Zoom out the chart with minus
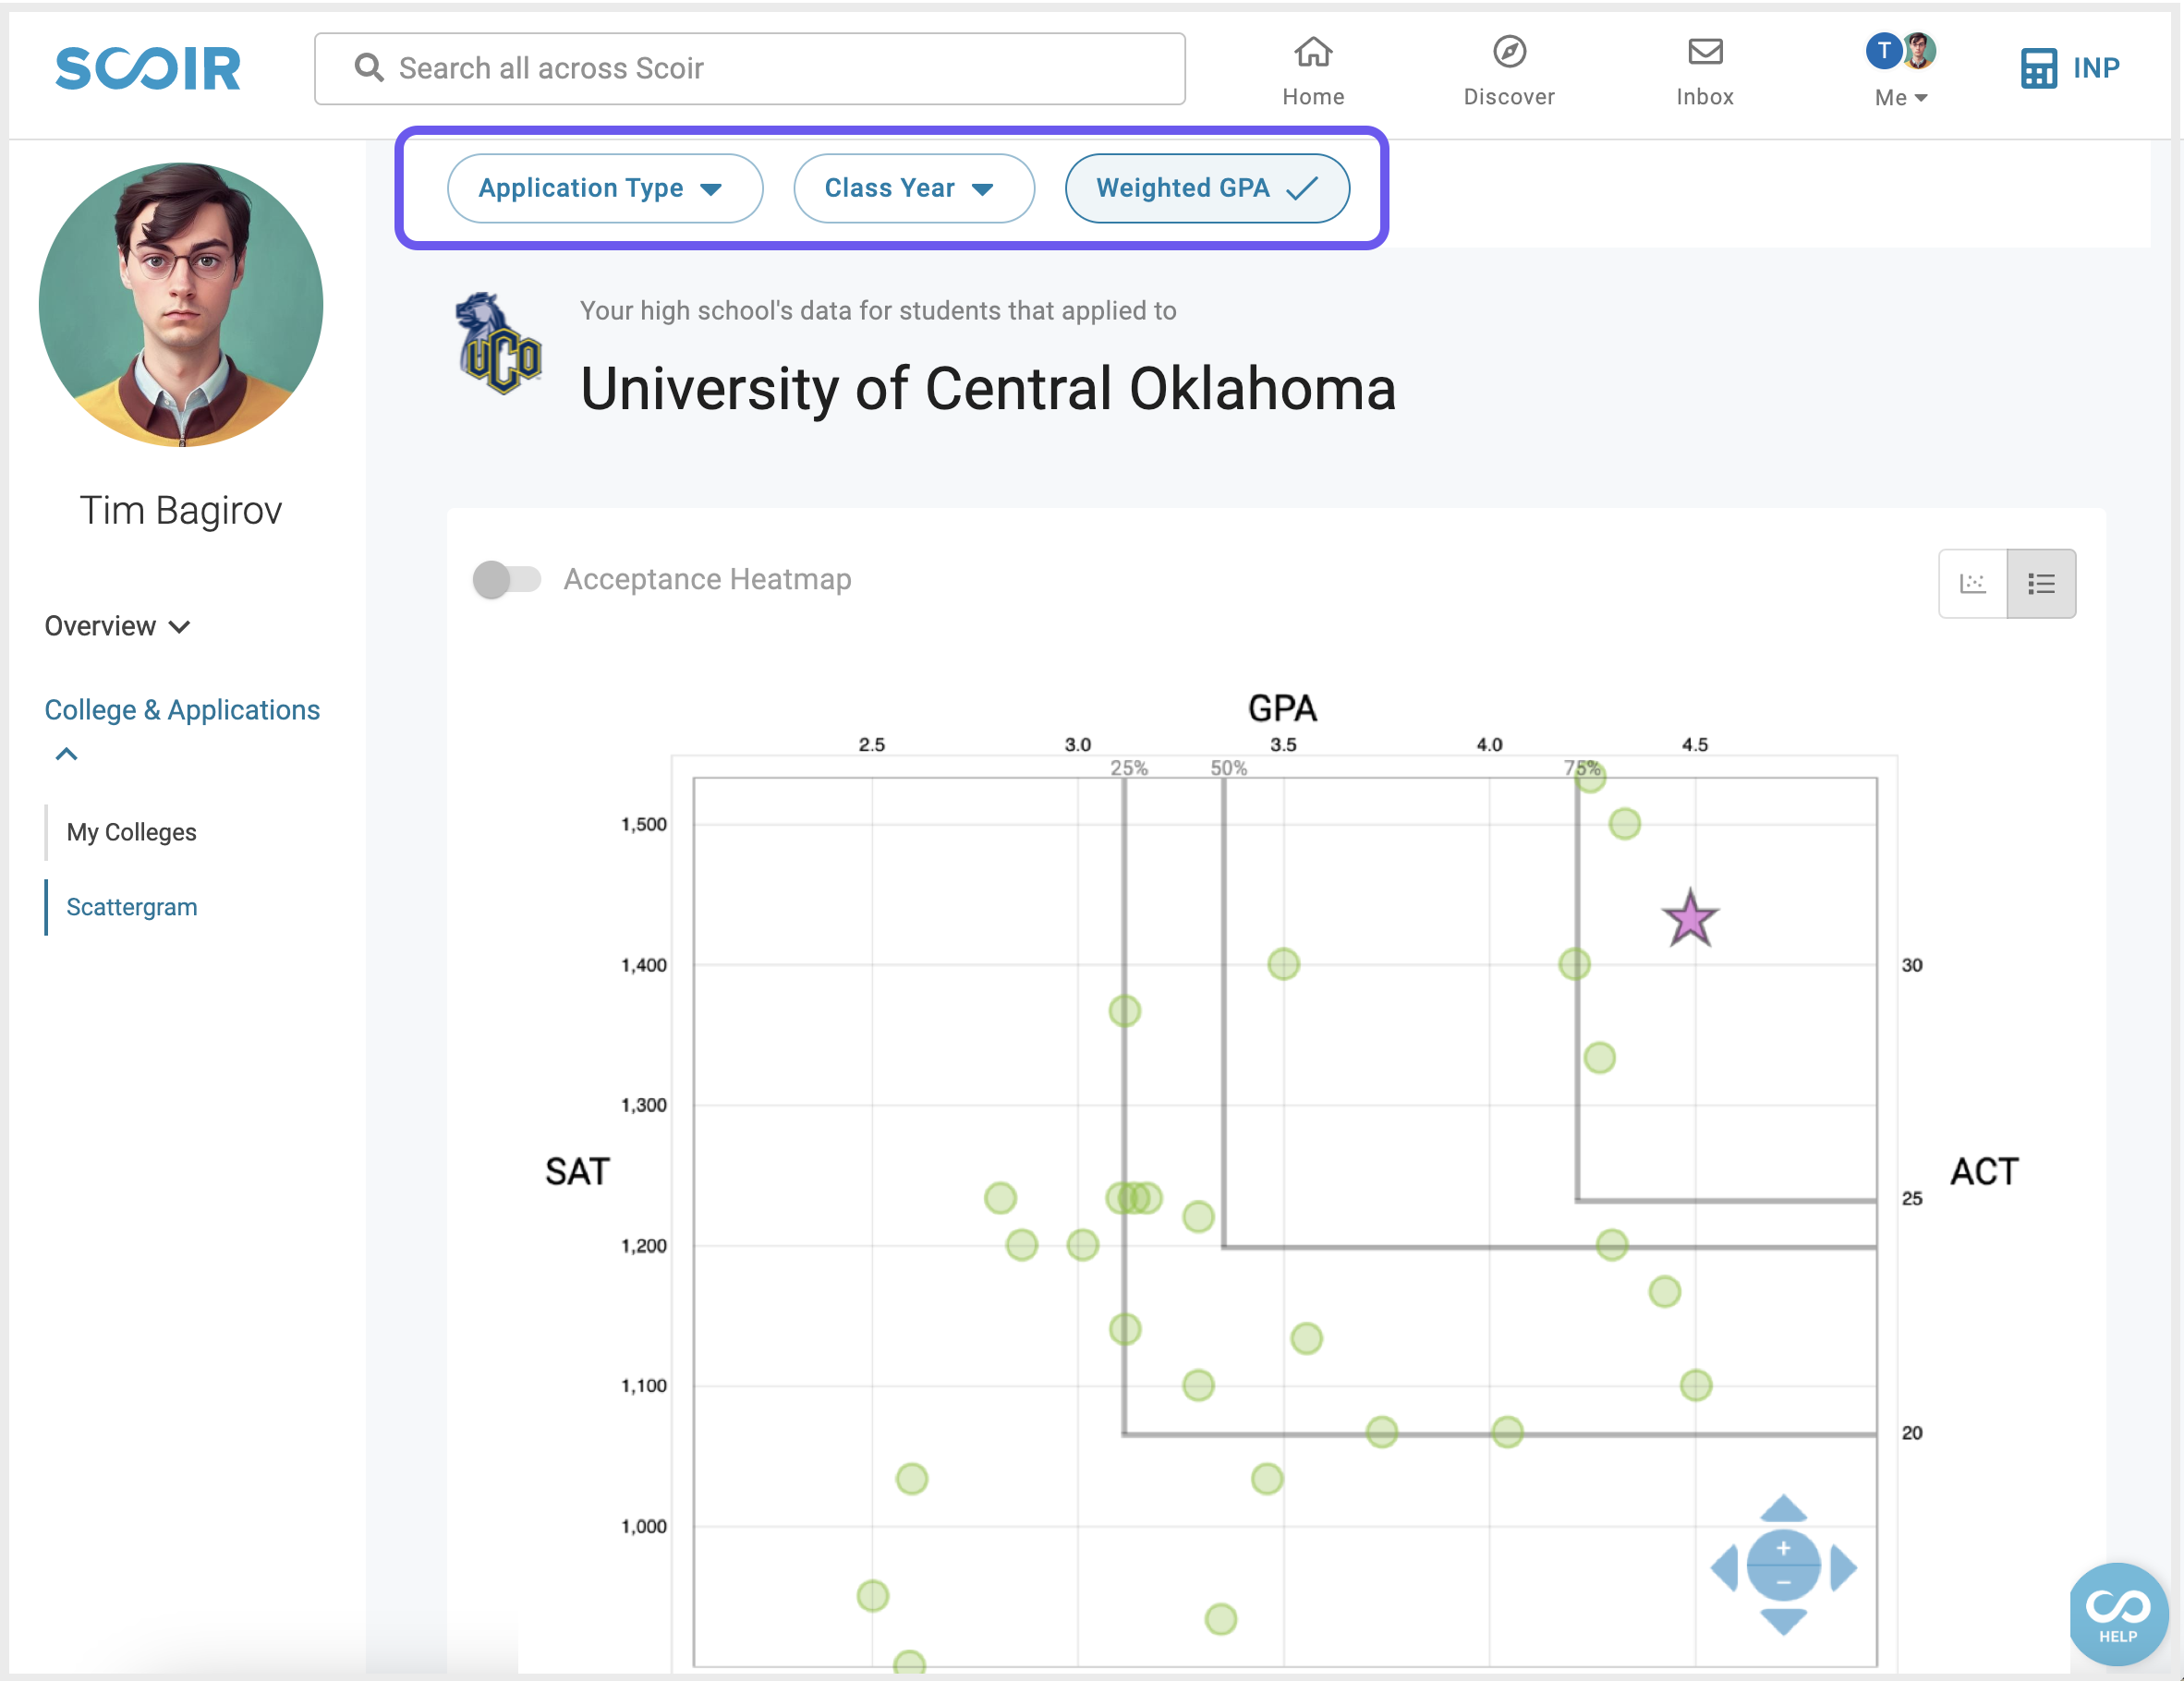Viewport: 2184px width, 1681px height. coord(1783,1583)
